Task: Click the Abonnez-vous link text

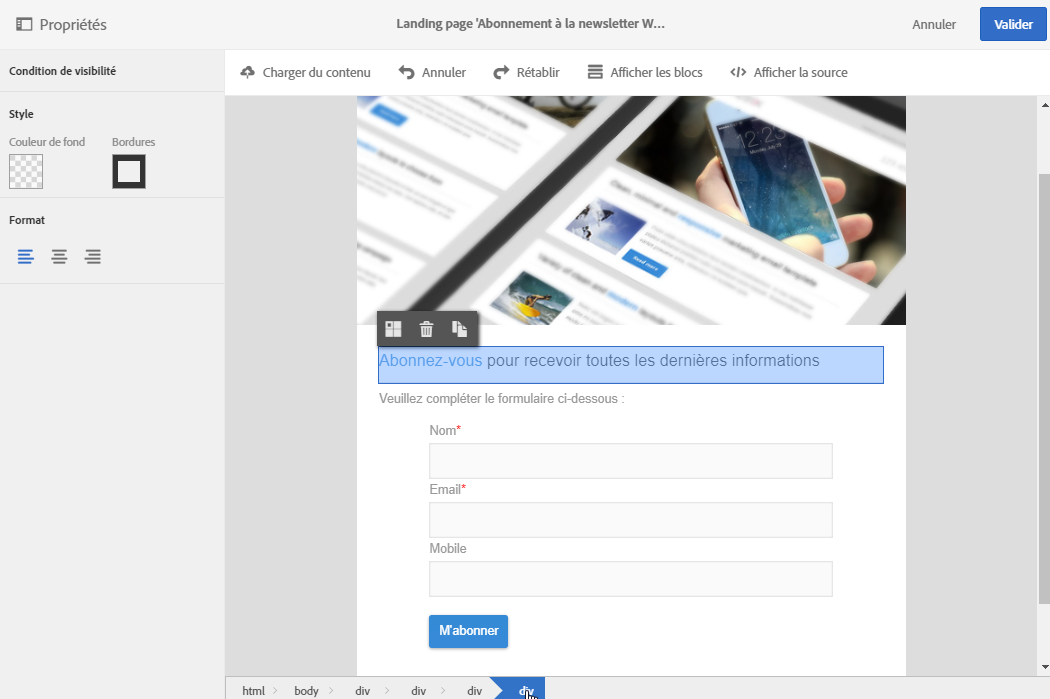Action: tap(431, 360)
